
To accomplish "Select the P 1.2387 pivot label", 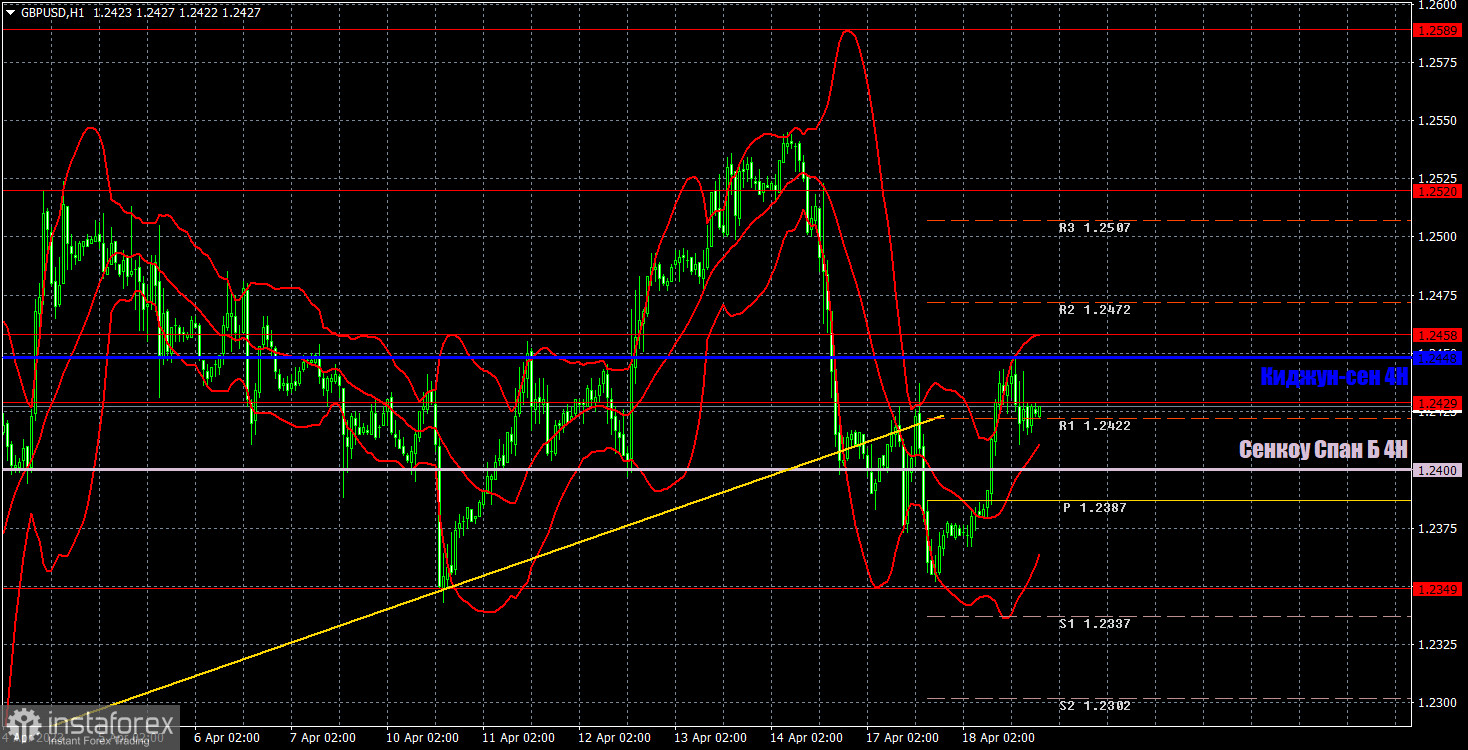I will point(1095,508).
